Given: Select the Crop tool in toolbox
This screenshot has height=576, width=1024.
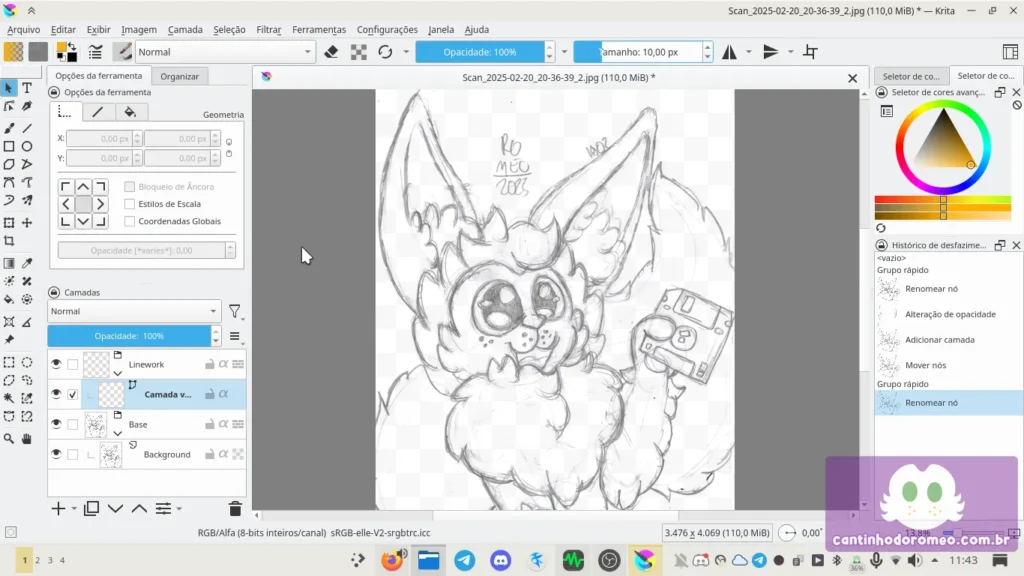Looking at the screenshot, I should pyautogui.click(x=9, y=241).
